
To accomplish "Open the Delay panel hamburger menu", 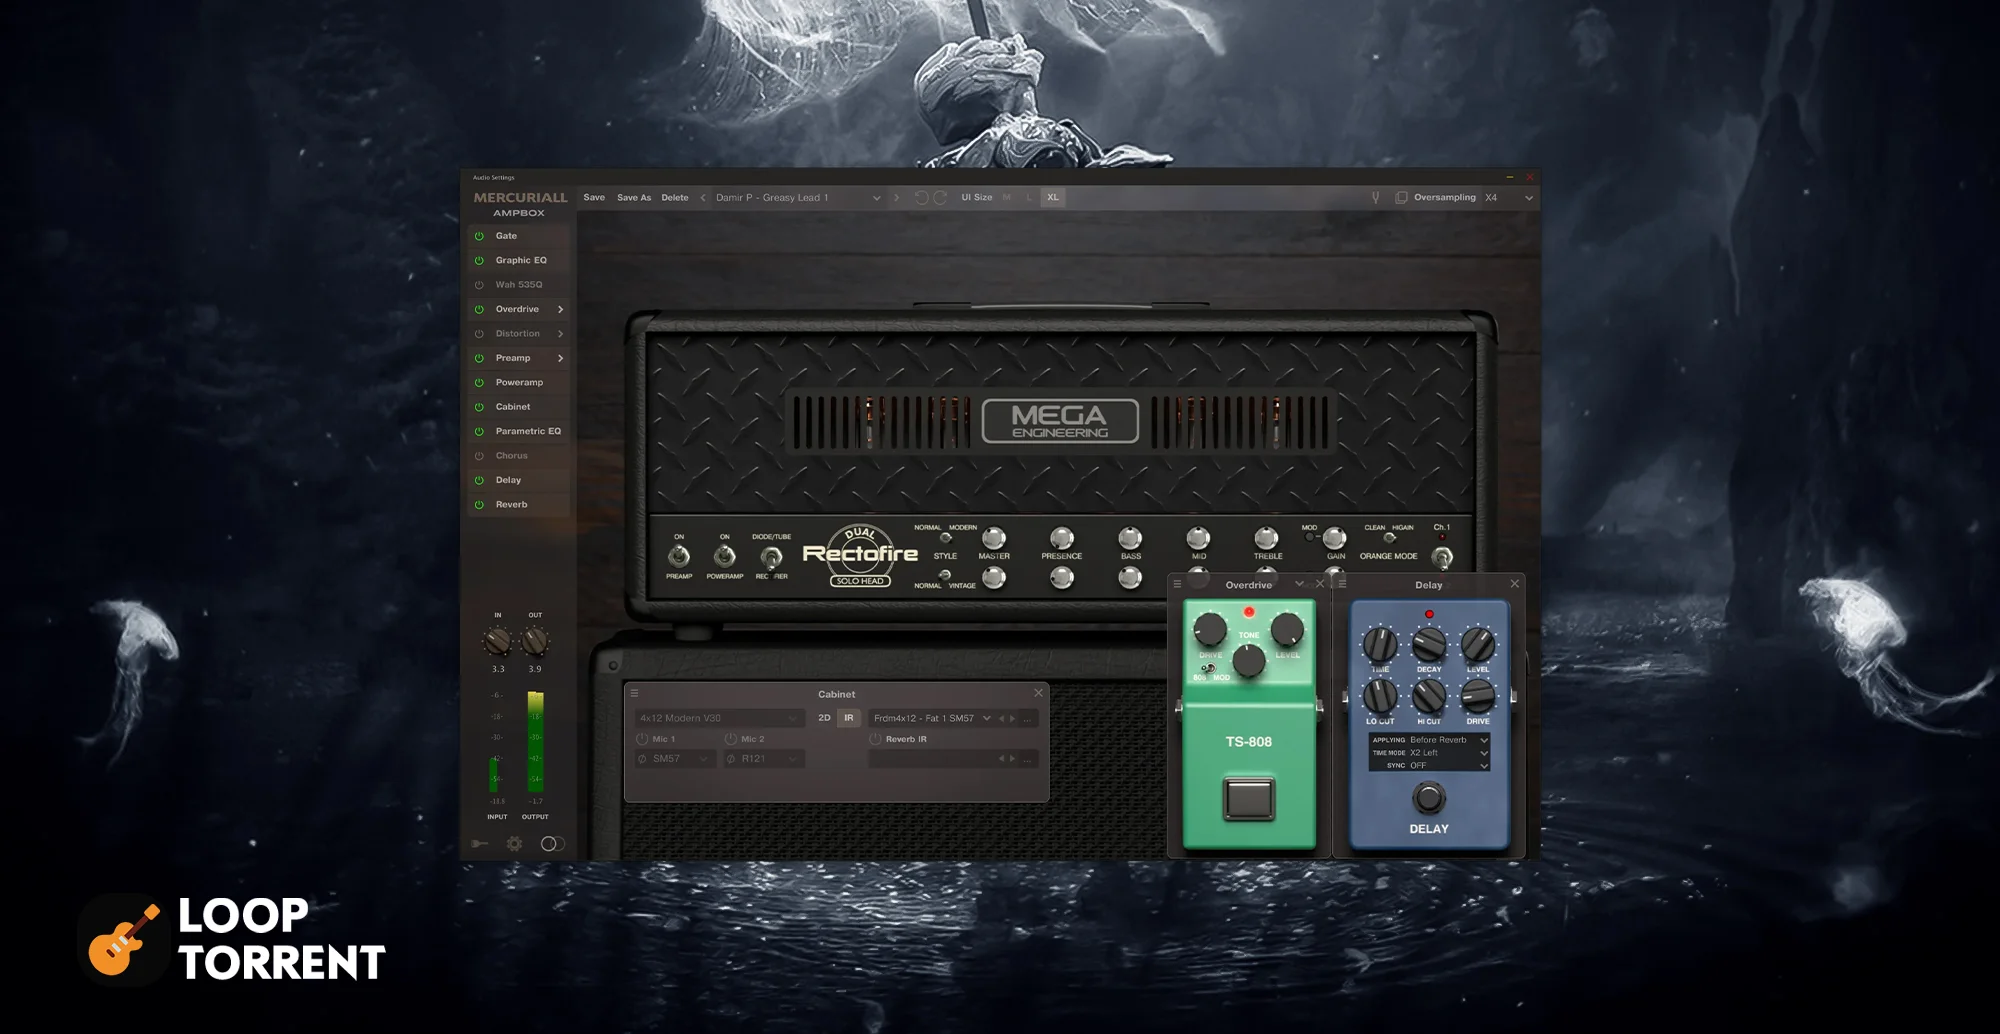I will (x=1343, y=584).
